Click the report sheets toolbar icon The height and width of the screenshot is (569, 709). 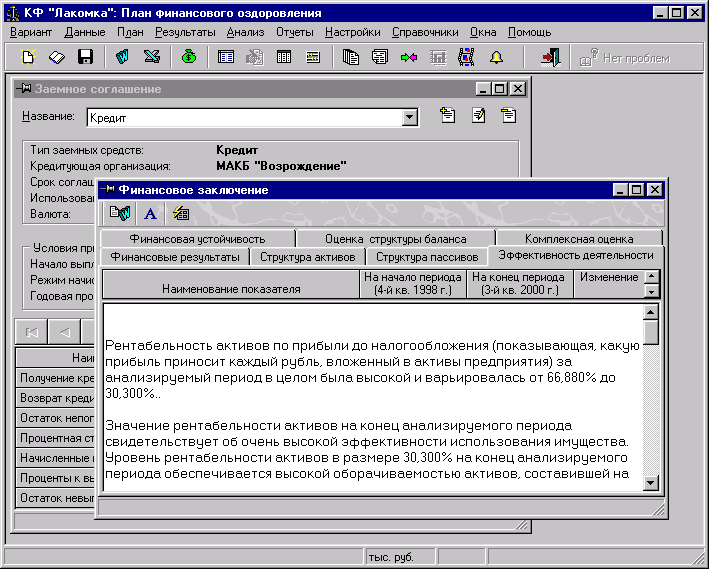point(379,57)
